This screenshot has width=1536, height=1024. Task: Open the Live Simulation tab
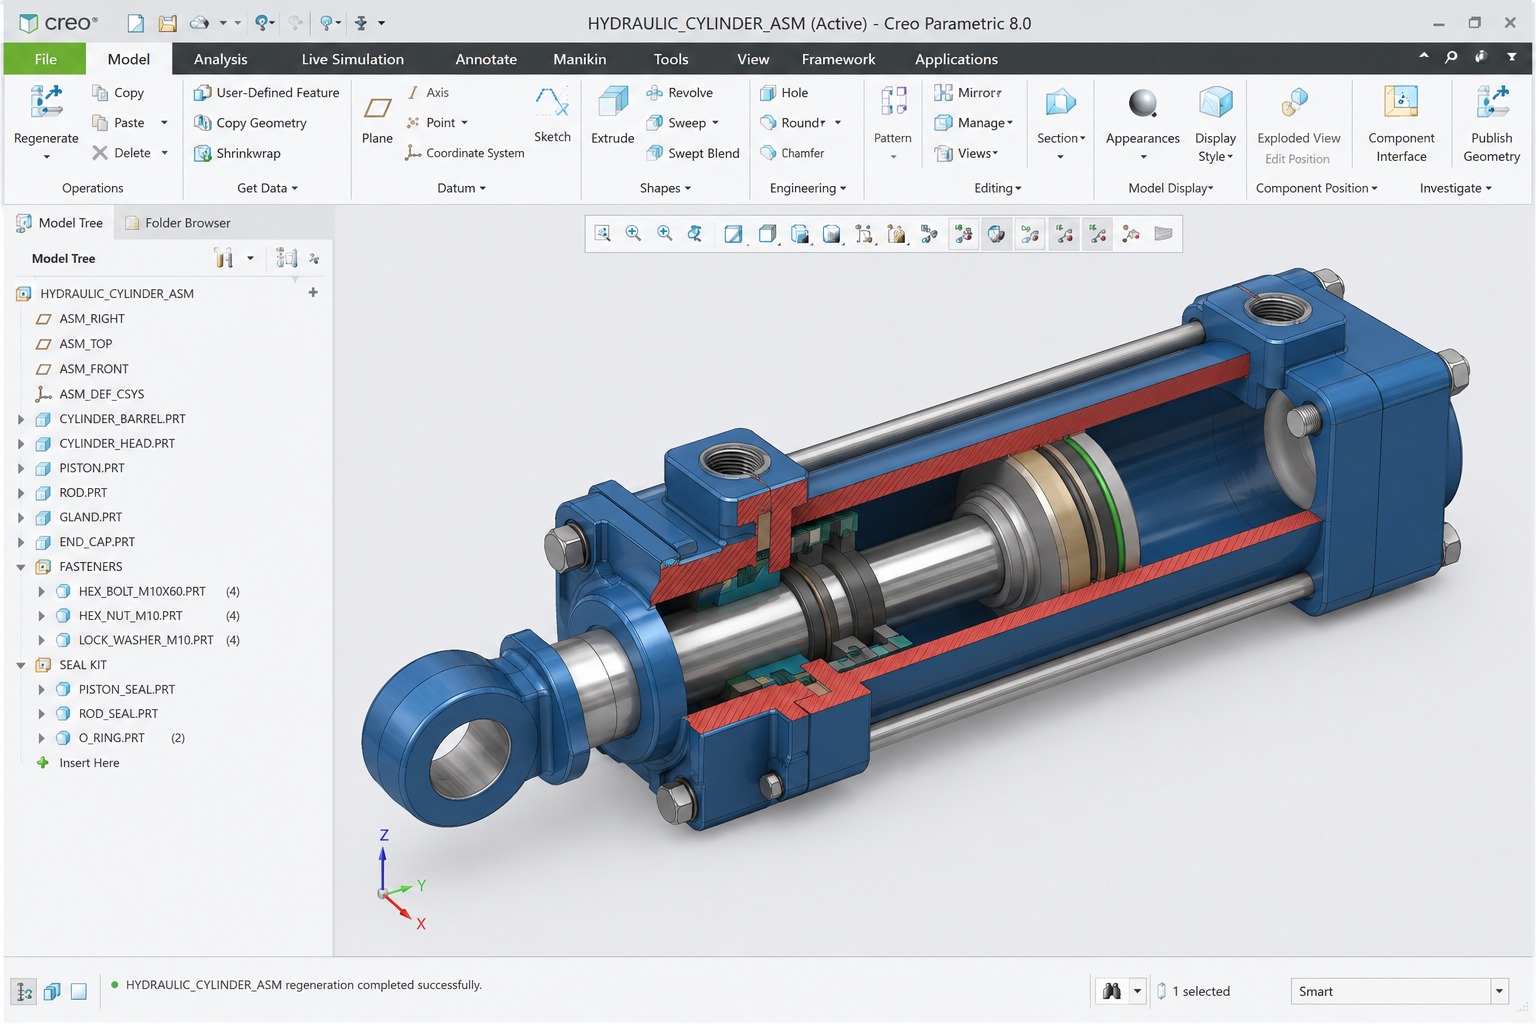353,59
